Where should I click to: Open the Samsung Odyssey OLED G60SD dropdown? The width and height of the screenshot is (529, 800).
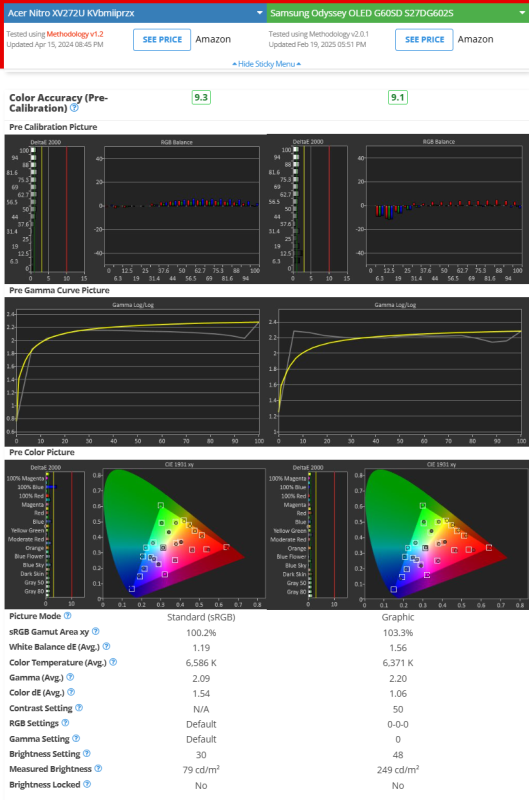[398, 13]
